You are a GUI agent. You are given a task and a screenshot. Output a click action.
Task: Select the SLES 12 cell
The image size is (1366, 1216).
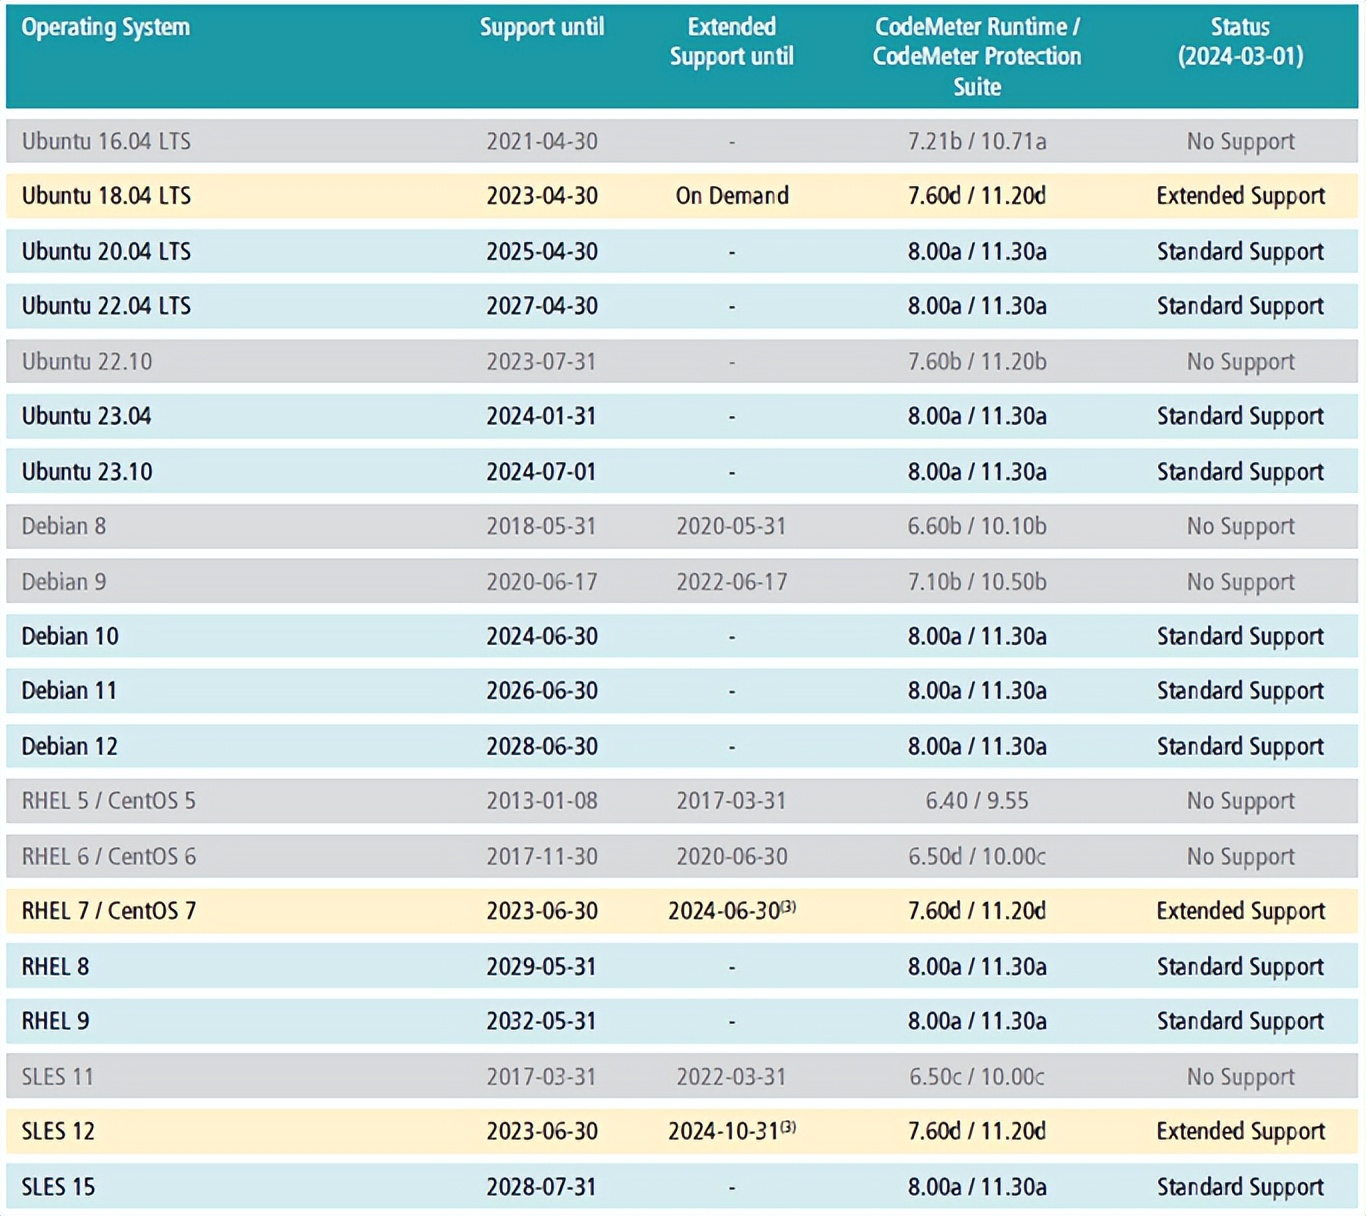(x=58, y=1131)
